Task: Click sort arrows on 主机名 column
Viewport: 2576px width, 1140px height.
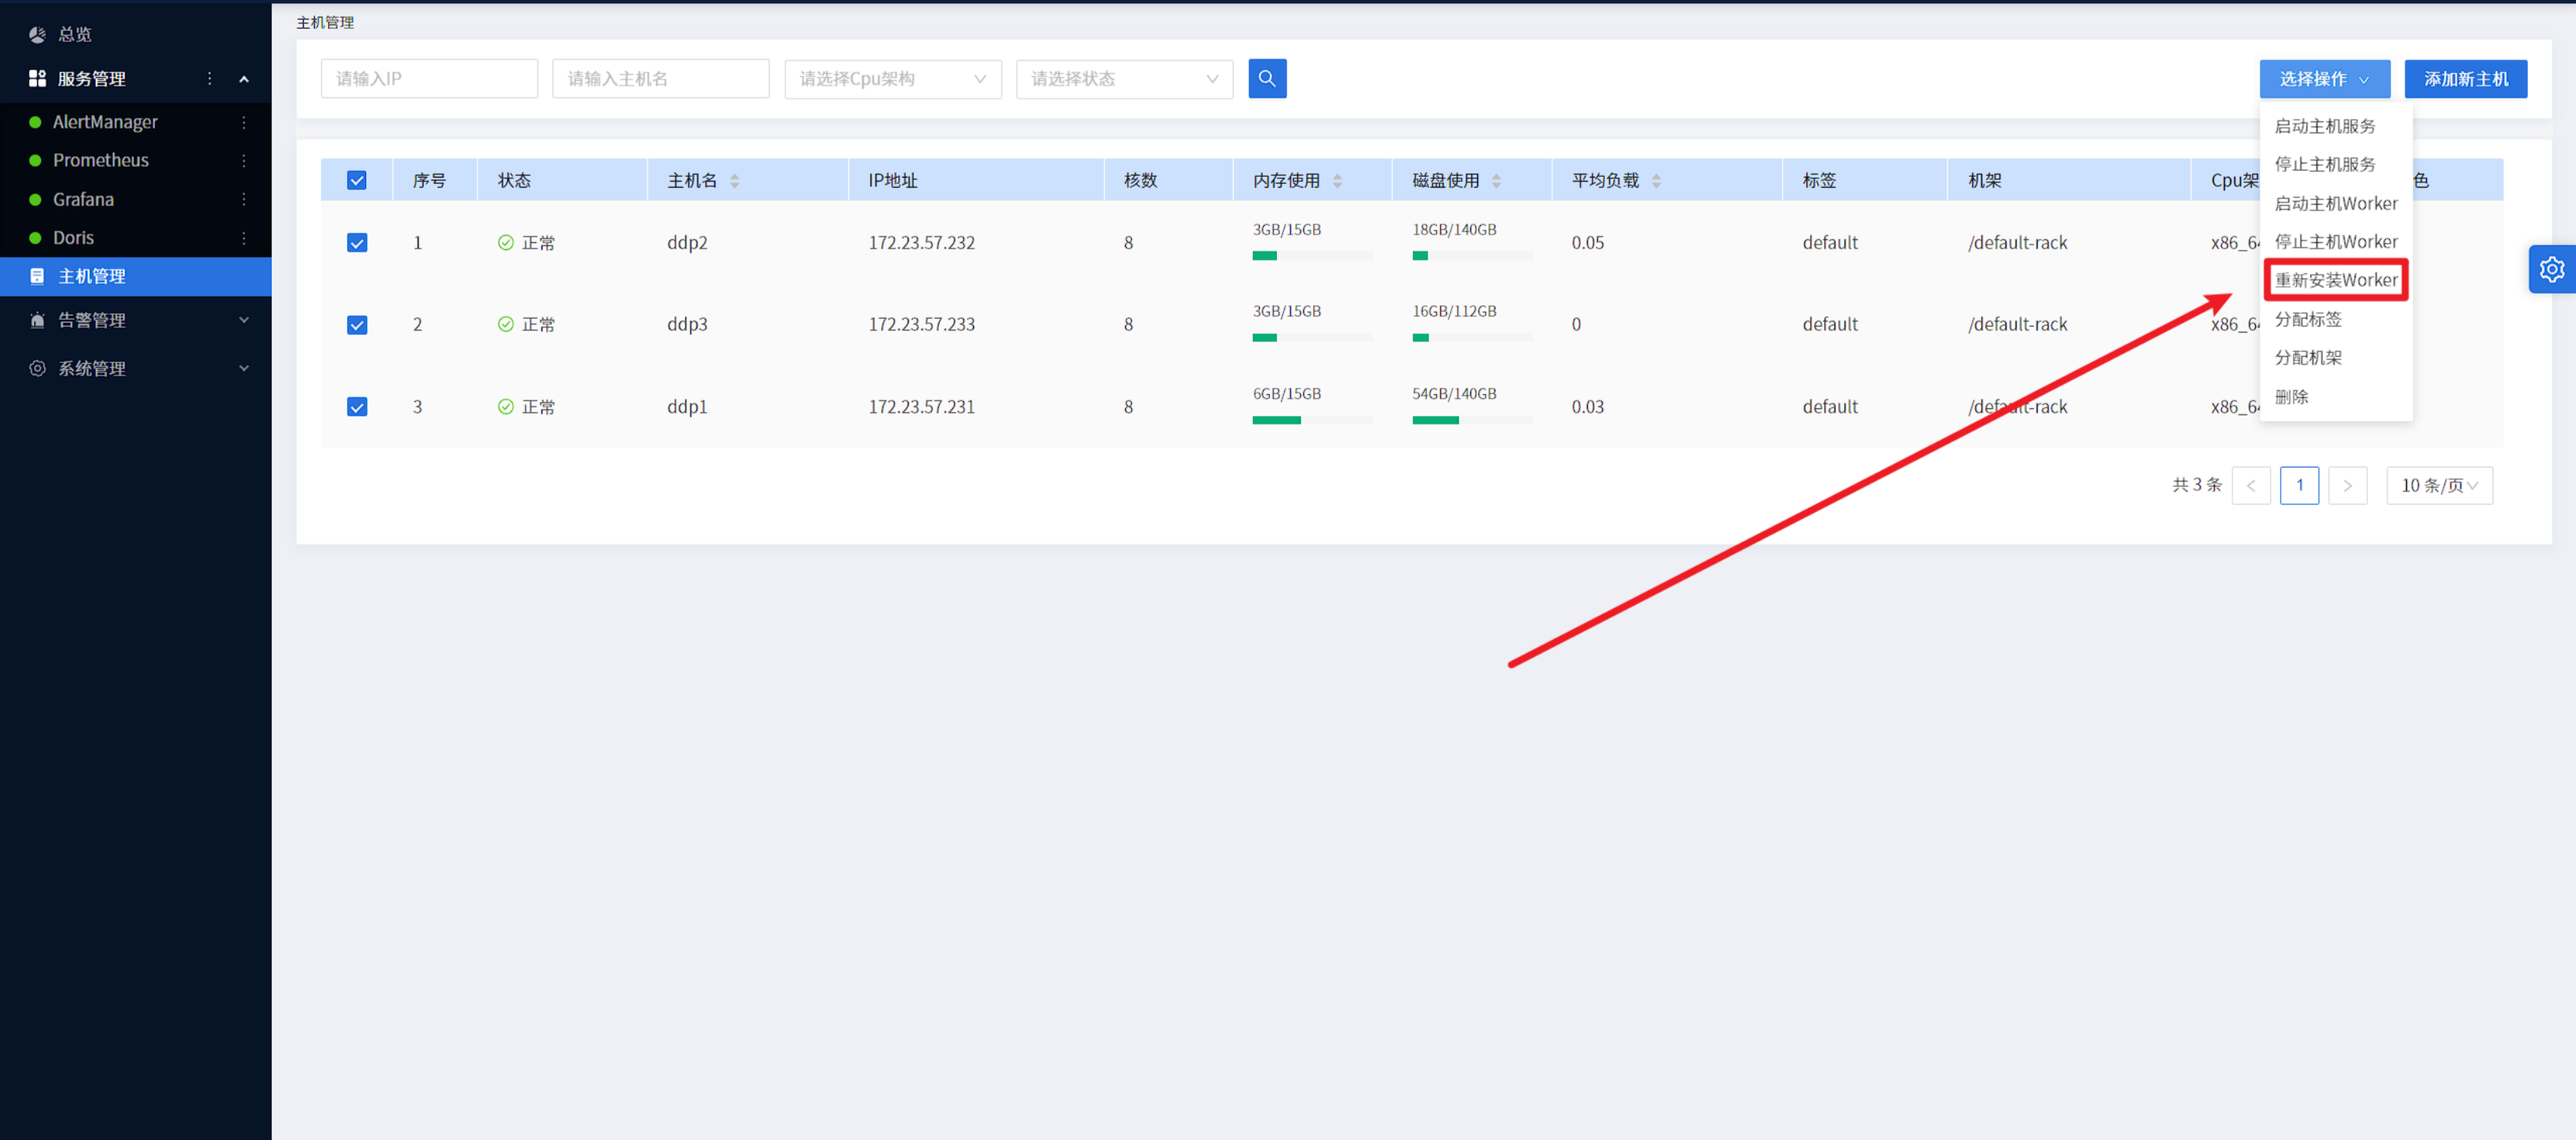Action: coord(735,181)
